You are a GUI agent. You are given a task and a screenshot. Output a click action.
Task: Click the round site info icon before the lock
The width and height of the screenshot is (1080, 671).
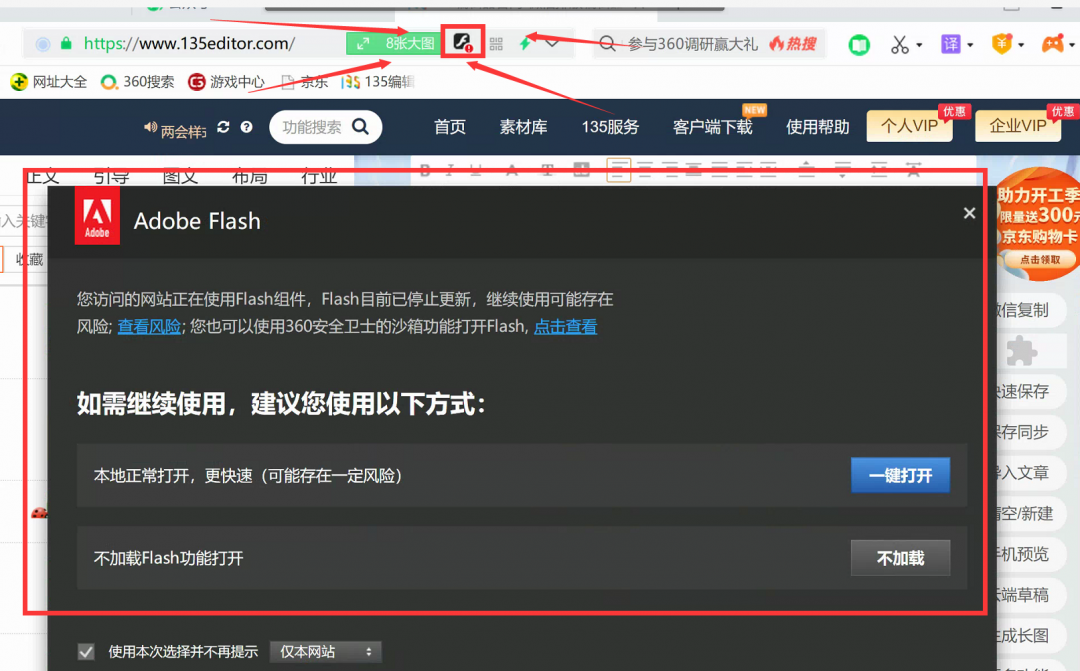(x=43, y=44)
